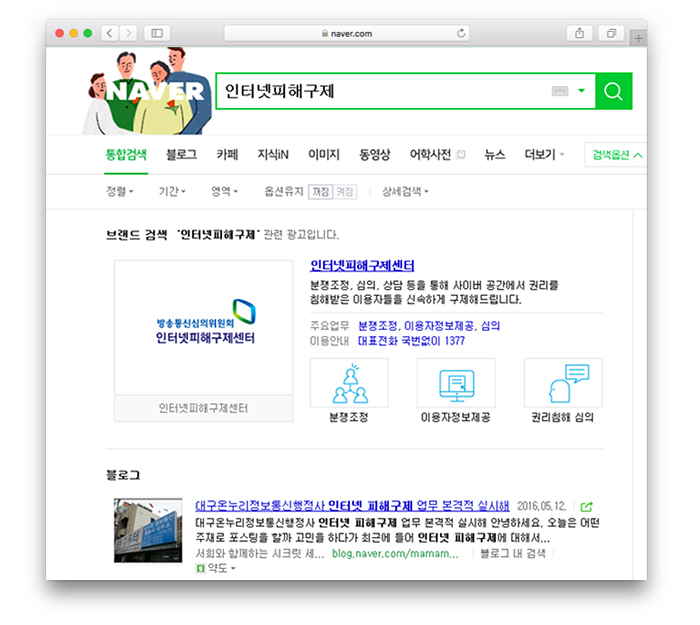Screen dimensions: 700x625
Task: Click the 분쟁조정 people icon
Action: (x=350, y=383)
